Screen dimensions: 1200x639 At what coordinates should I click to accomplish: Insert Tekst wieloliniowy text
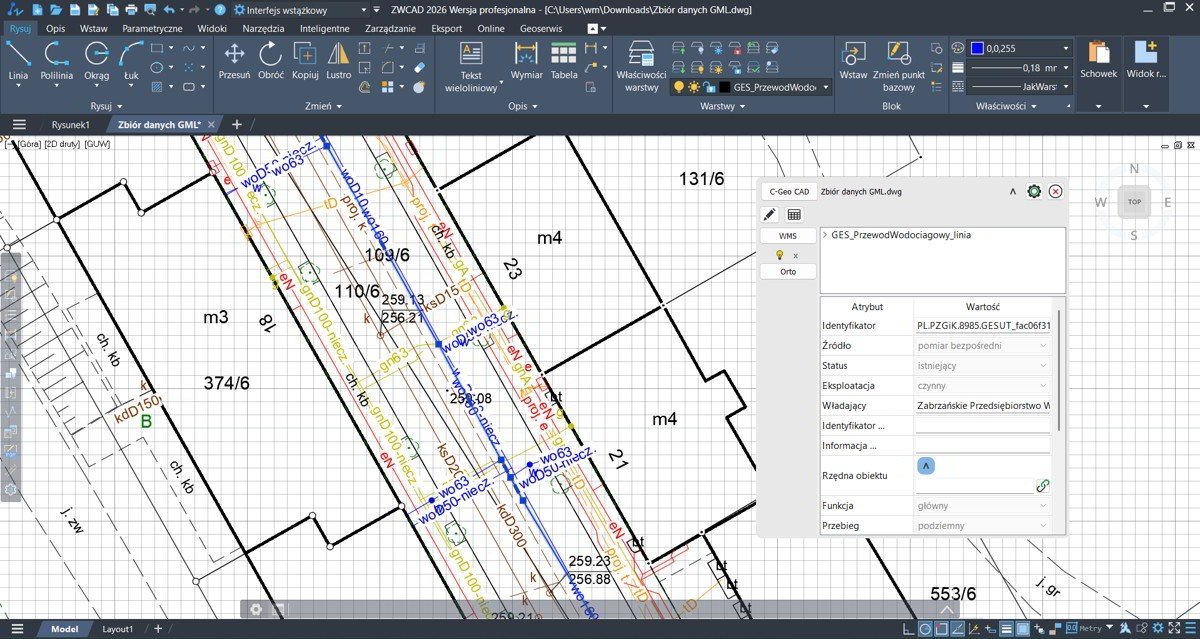471,67
